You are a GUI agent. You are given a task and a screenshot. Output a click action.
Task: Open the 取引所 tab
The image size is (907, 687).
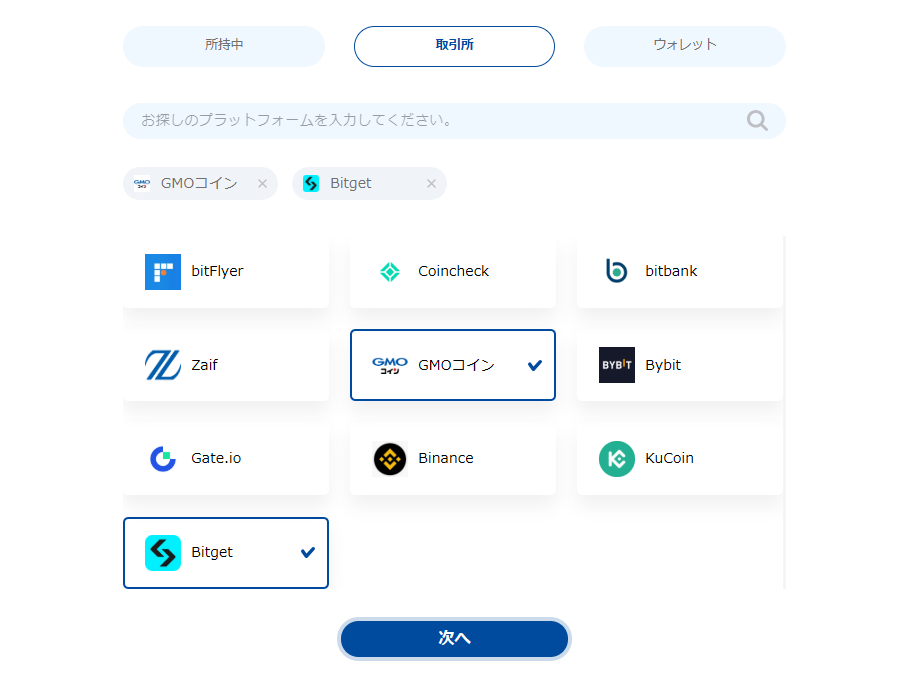click(x=454, y=46)
